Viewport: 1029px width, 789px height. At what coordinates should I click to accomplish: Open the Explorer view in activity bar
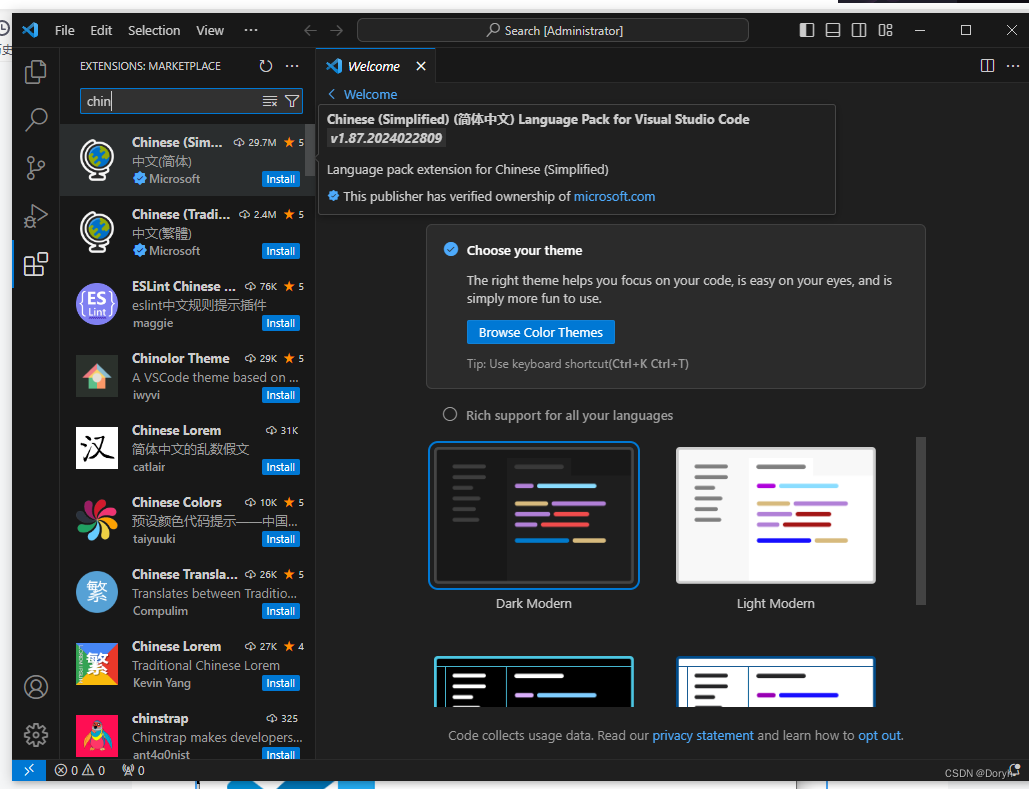[35, 72]
